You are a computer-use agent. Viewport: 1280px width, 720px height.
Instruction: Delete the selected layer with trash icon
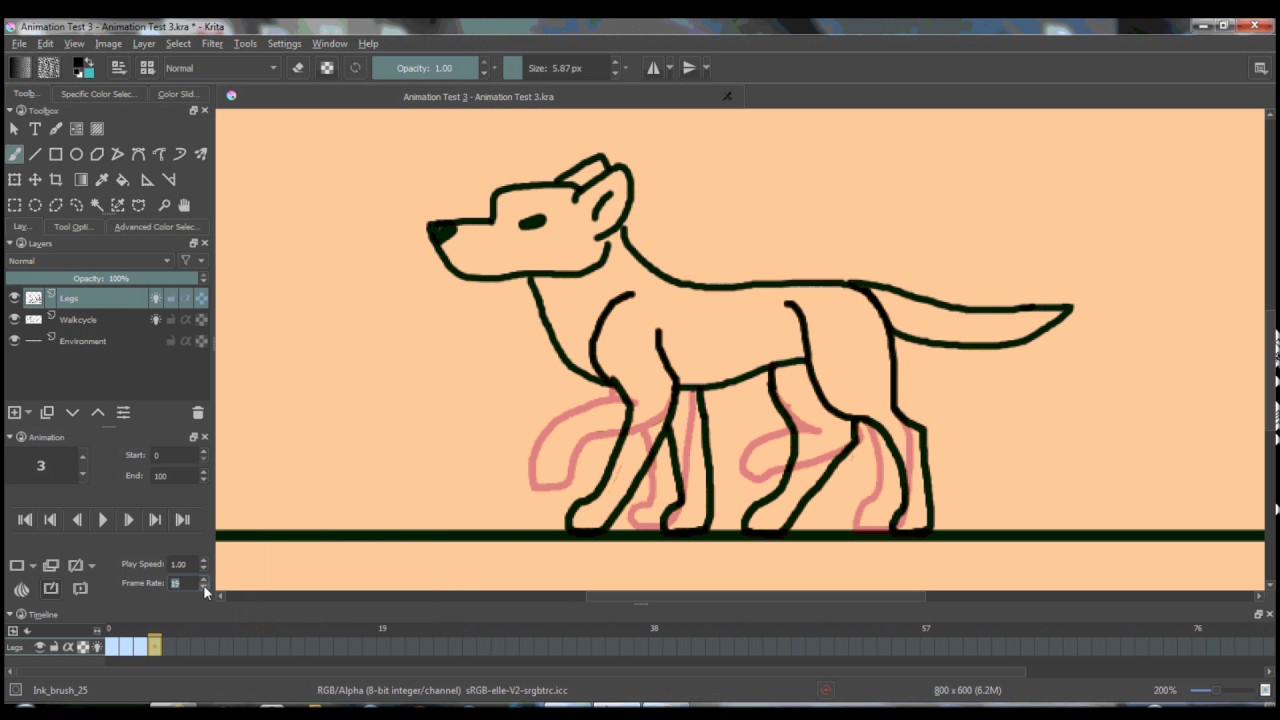[x=197, y=412]
